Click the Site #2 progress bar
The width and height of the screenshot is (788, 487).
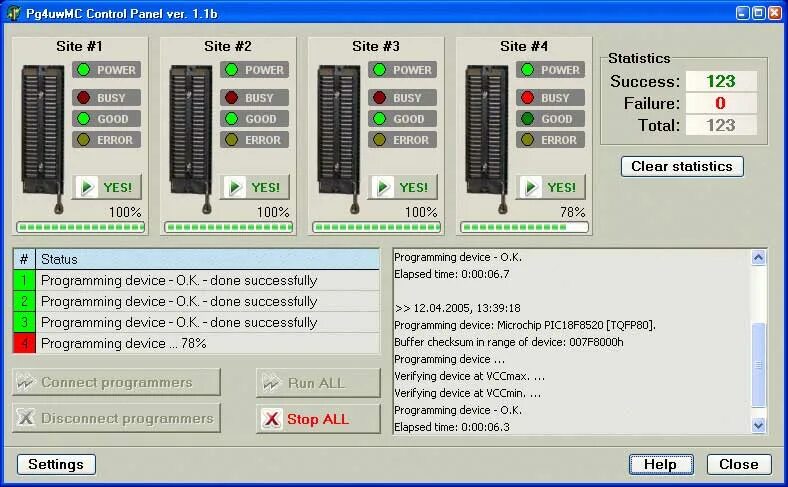point(229,227)
